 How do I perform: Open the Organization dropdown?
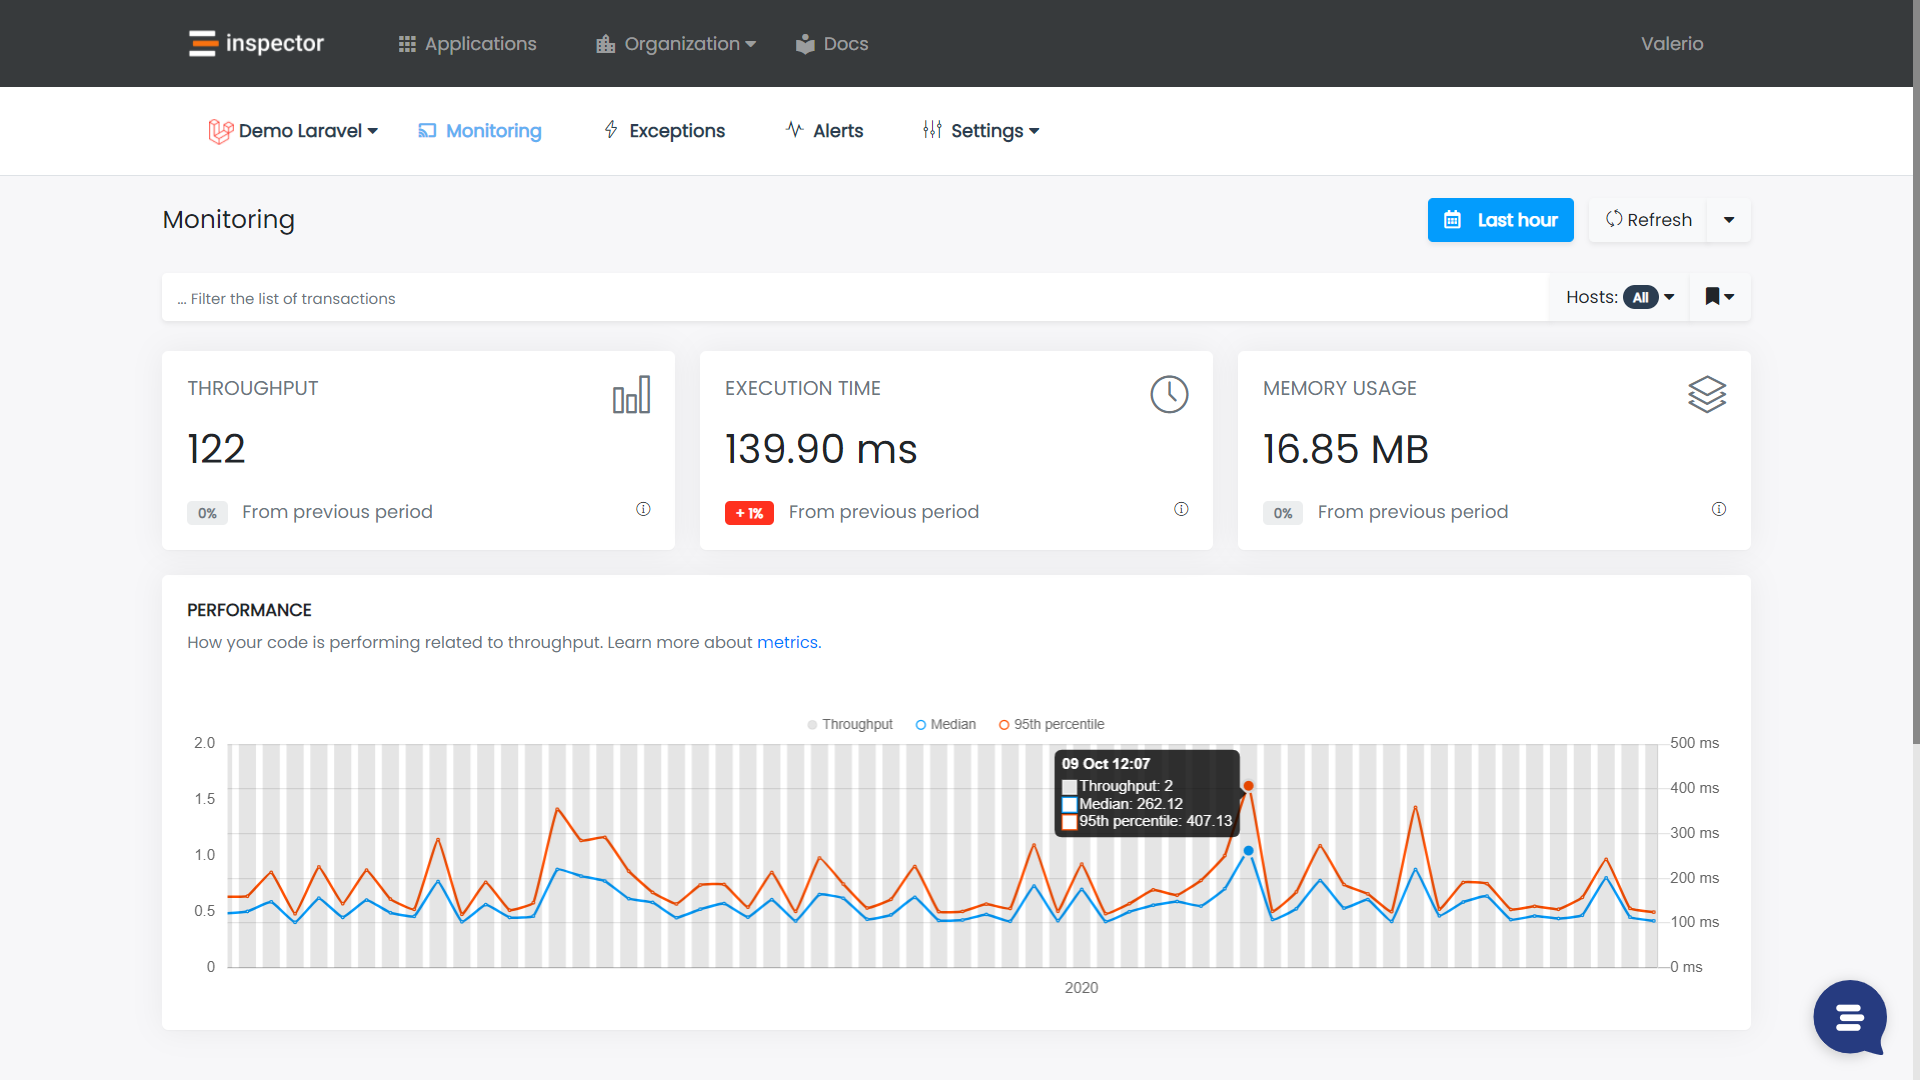676,43
